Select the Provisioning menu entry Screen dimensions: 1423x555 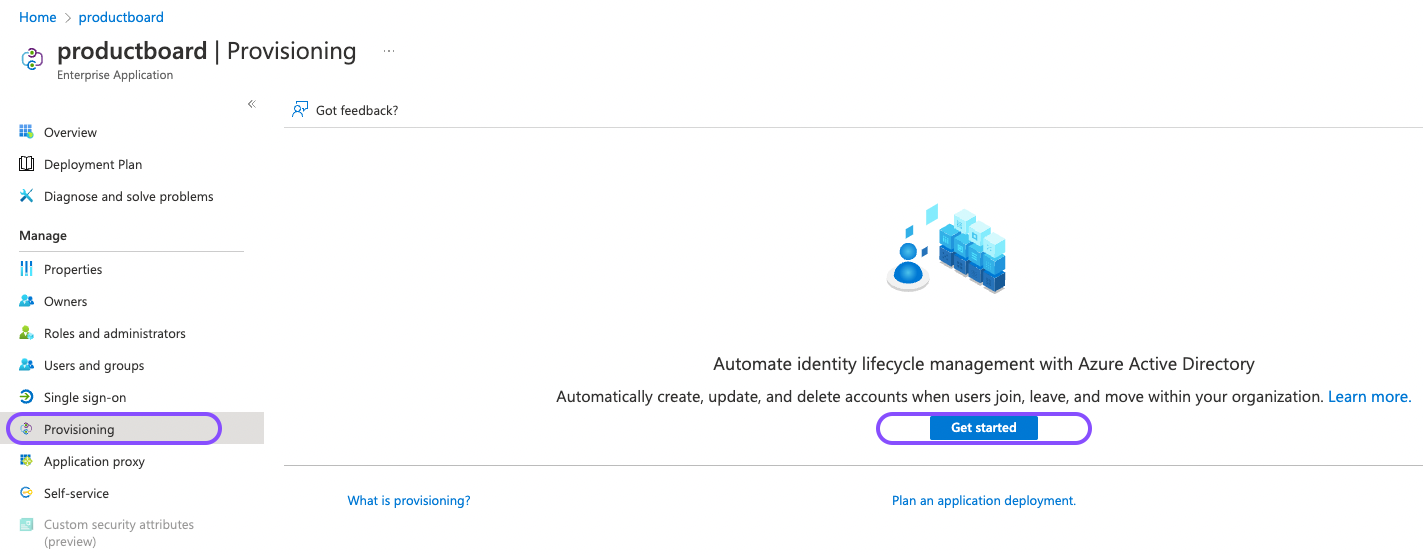point(132,429)
